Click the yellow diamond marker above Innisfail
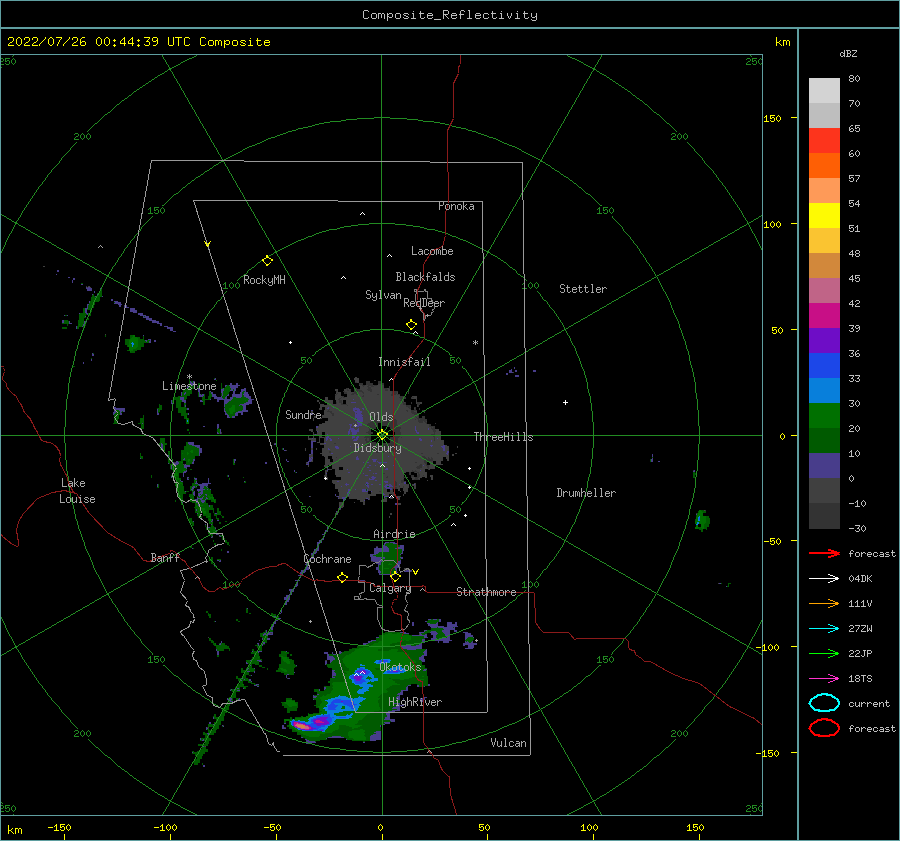The width and height of the screenshot is (900, 841). (x=411, y=325)
